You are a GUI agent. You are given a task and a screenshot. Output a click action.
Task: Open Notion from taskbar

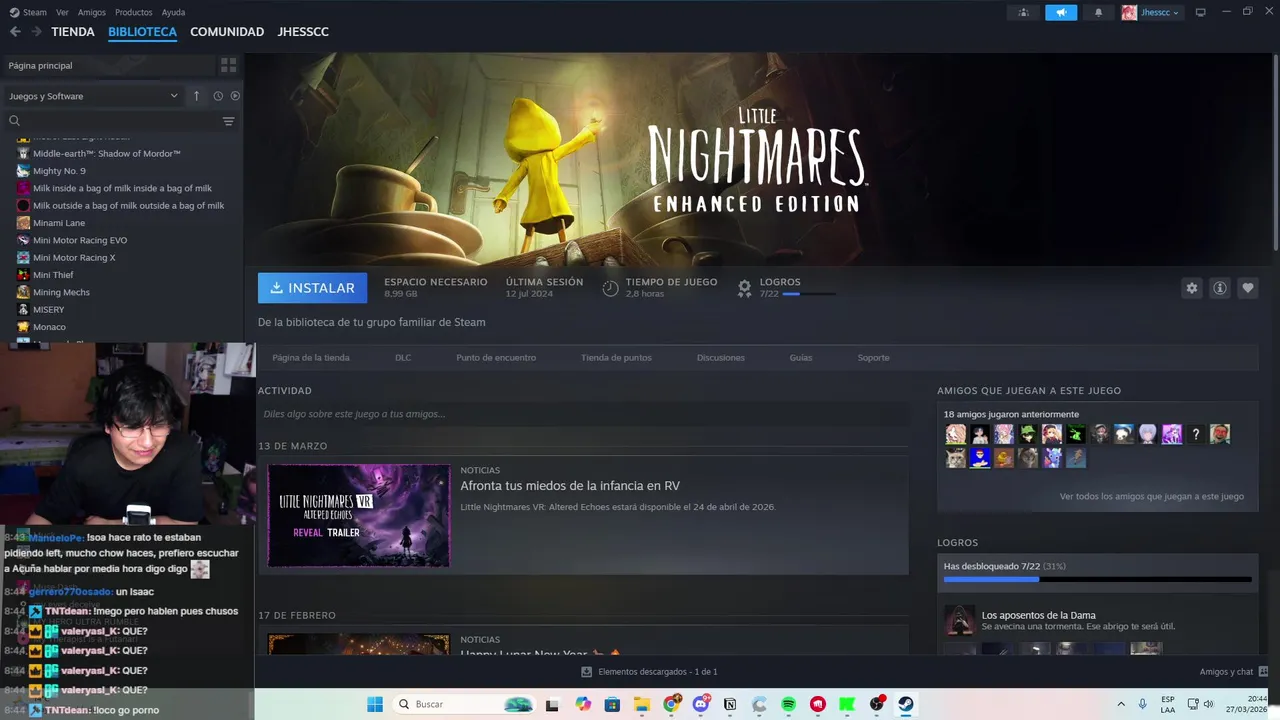(x=730, y=704)
